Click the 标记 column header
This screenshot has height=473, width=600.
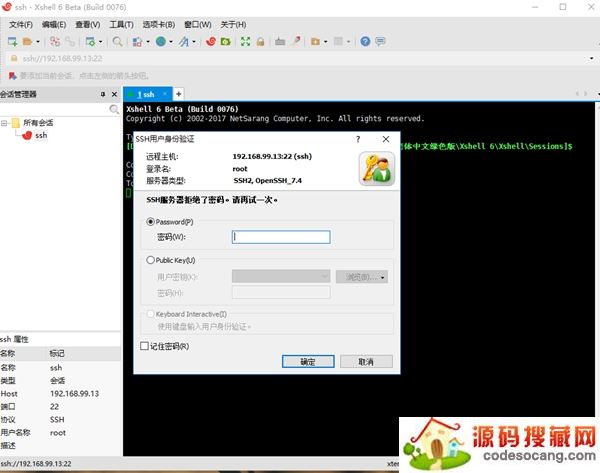point(84,354)
